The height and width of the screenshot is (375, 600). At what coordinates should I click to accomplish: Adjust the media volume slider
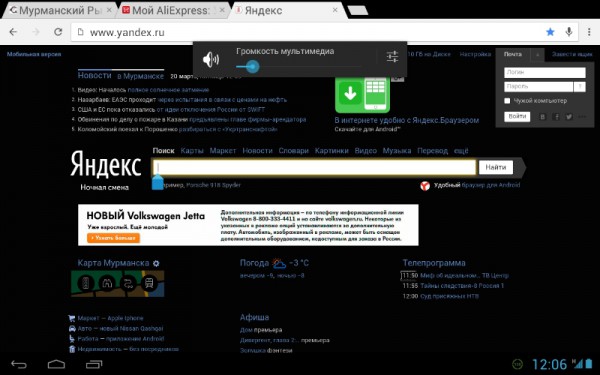(x=298, y=67)
